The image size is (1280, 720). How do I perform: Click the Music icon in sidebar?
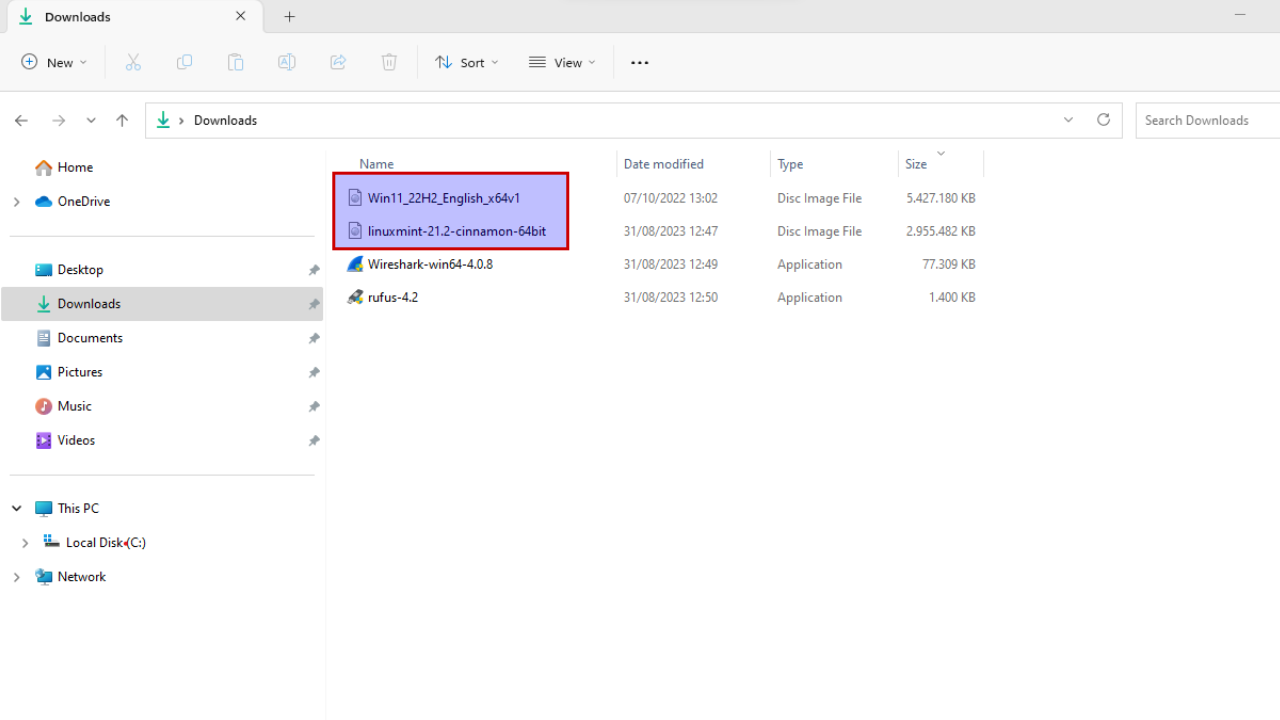(x=43, y=406)
